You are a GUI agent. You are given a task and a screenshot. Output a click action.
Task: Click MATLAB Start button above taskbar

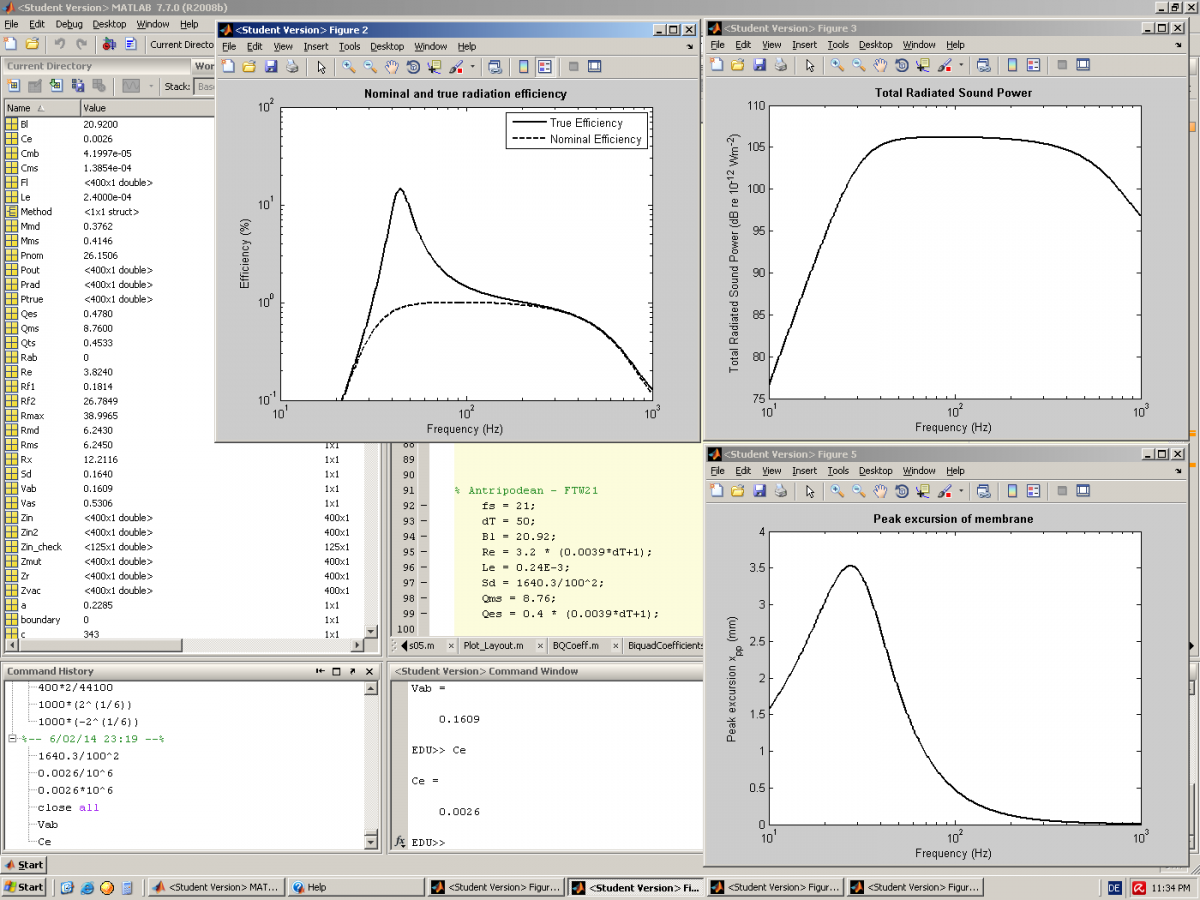pos(24,865)
